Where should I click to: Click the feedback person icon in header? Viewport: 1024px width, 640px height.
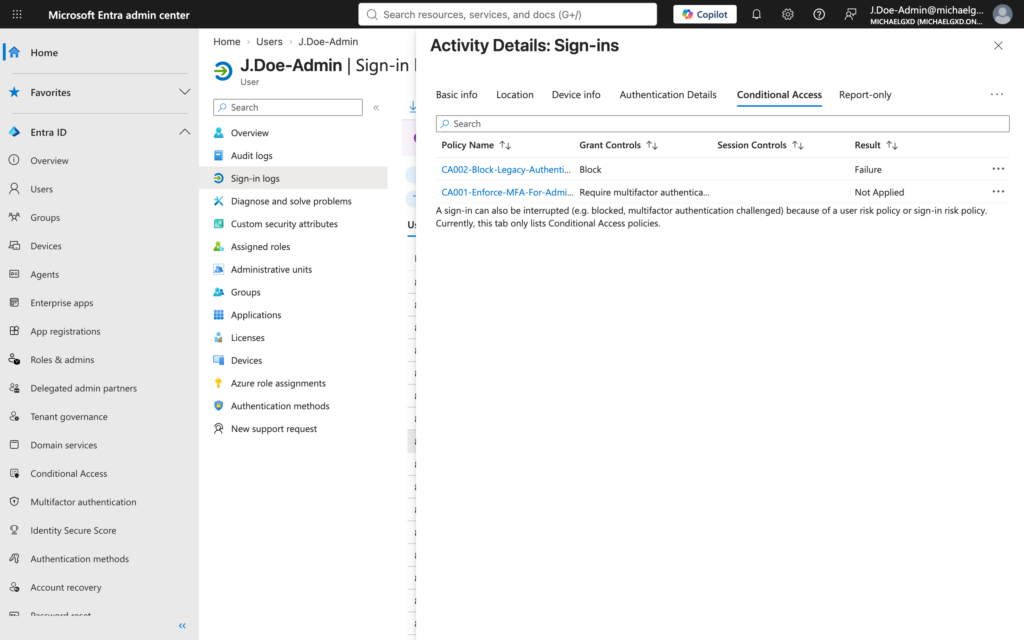(850, 14)
